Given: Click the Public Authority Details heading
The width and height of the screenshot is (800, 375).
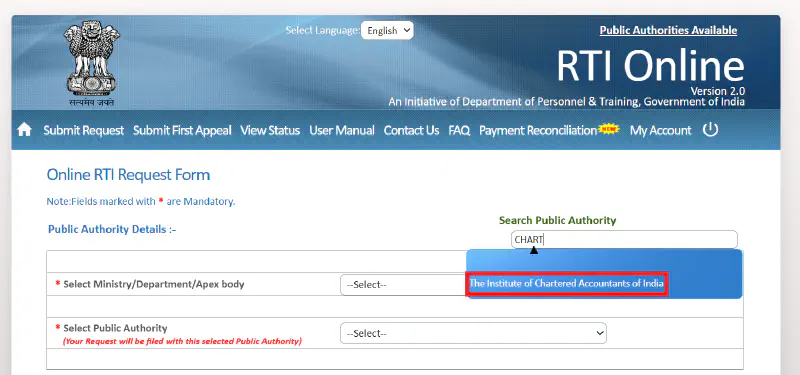Looking at the screenshot, I should pos(112,230).
